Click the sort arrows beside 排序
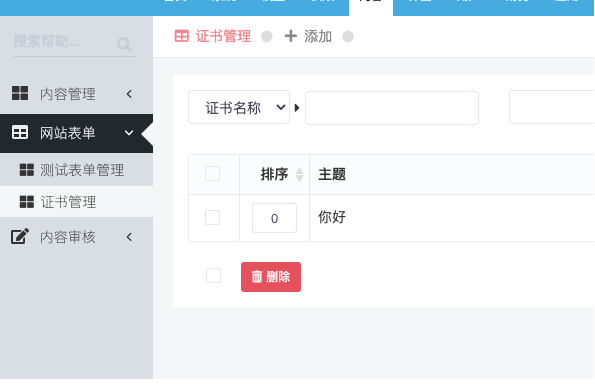 click(299, 174)
